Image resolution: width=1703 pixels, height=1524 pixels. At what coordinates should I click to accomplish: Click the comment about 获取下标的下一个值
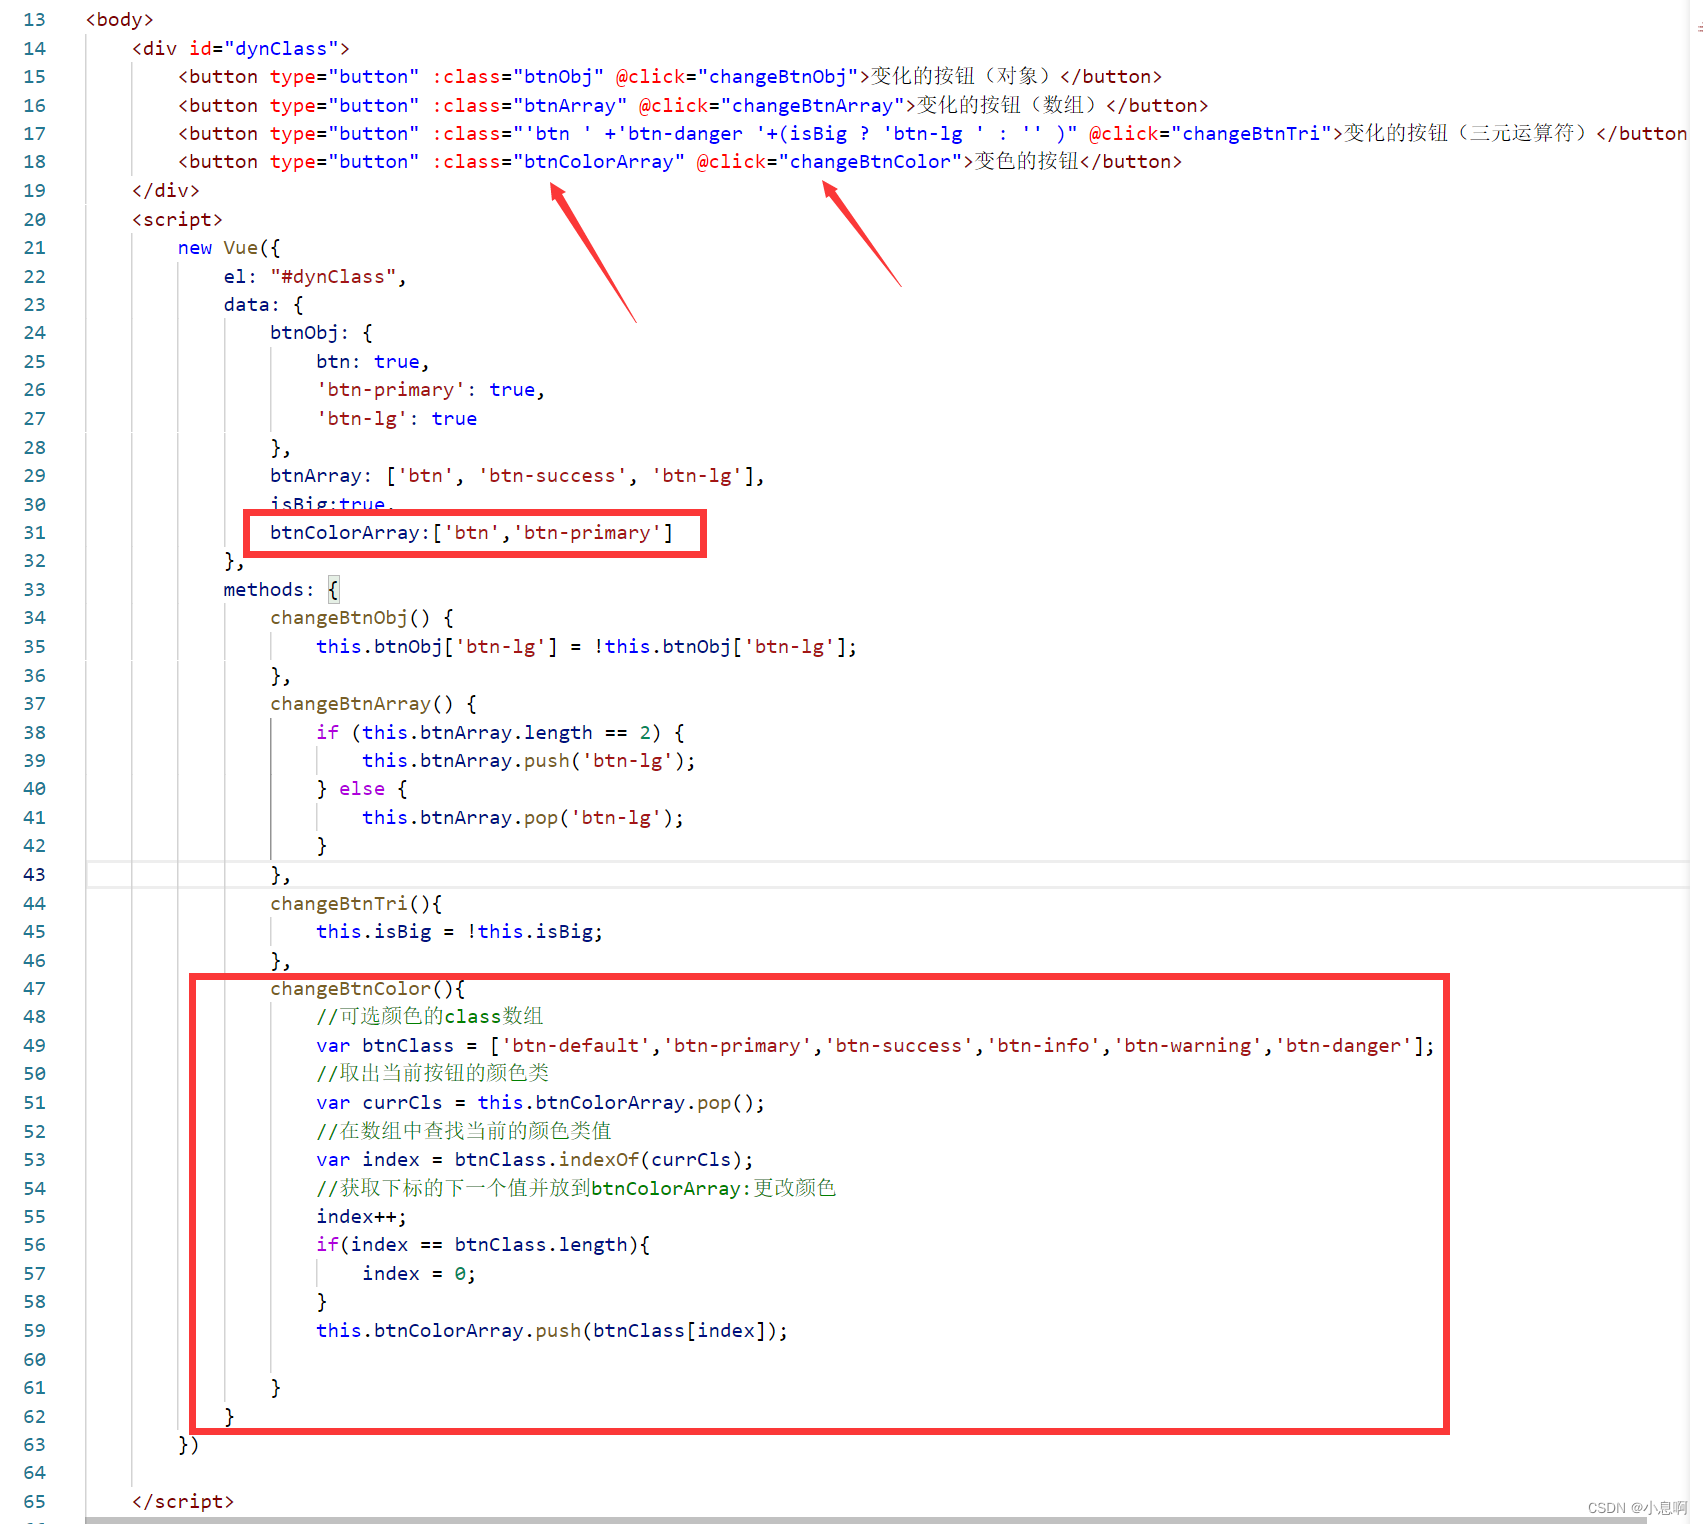pyautogui.click(x=576, y=1188)
